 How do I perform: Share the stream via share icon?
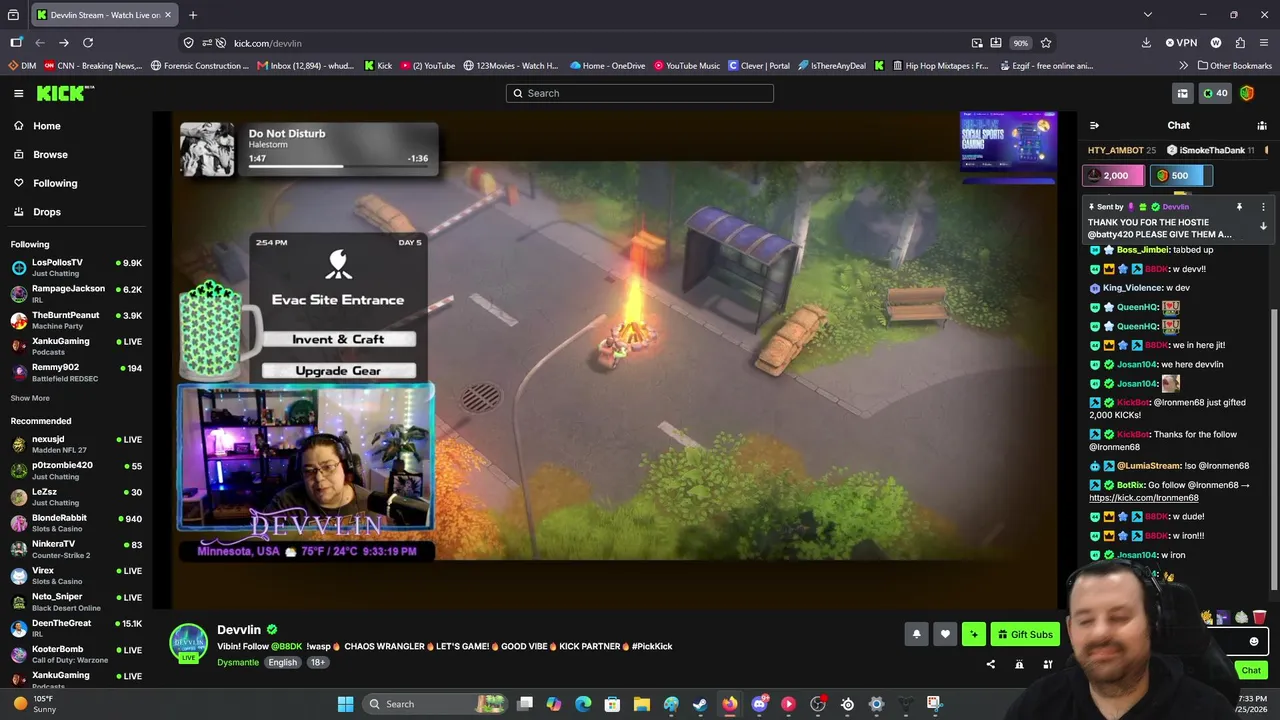[x=991, y=664]
